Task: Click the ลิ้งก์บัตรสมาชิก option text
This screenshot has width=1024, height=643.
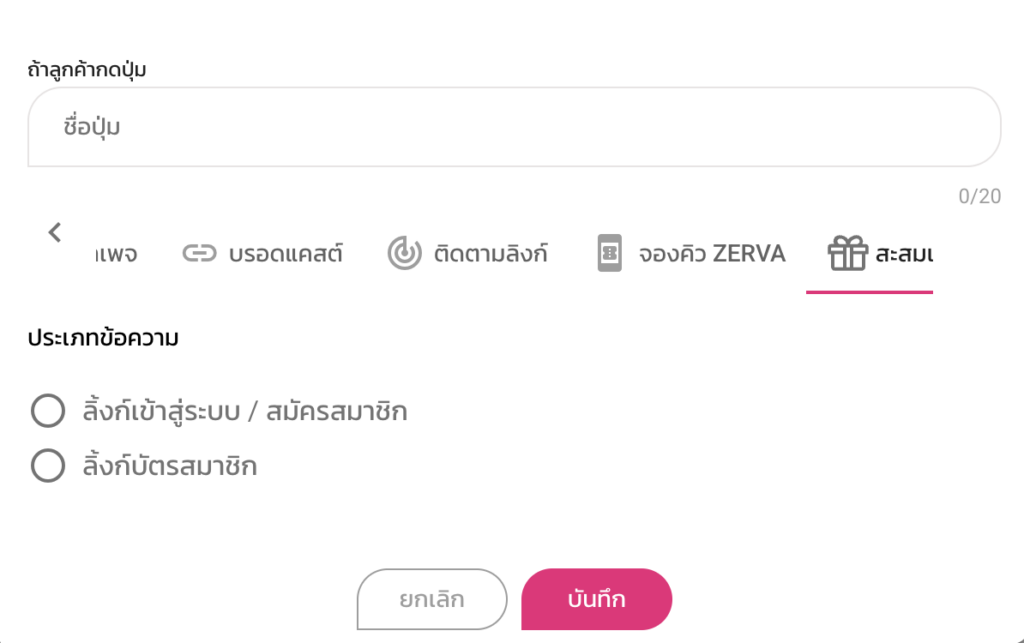Action: tap(170, 466)
